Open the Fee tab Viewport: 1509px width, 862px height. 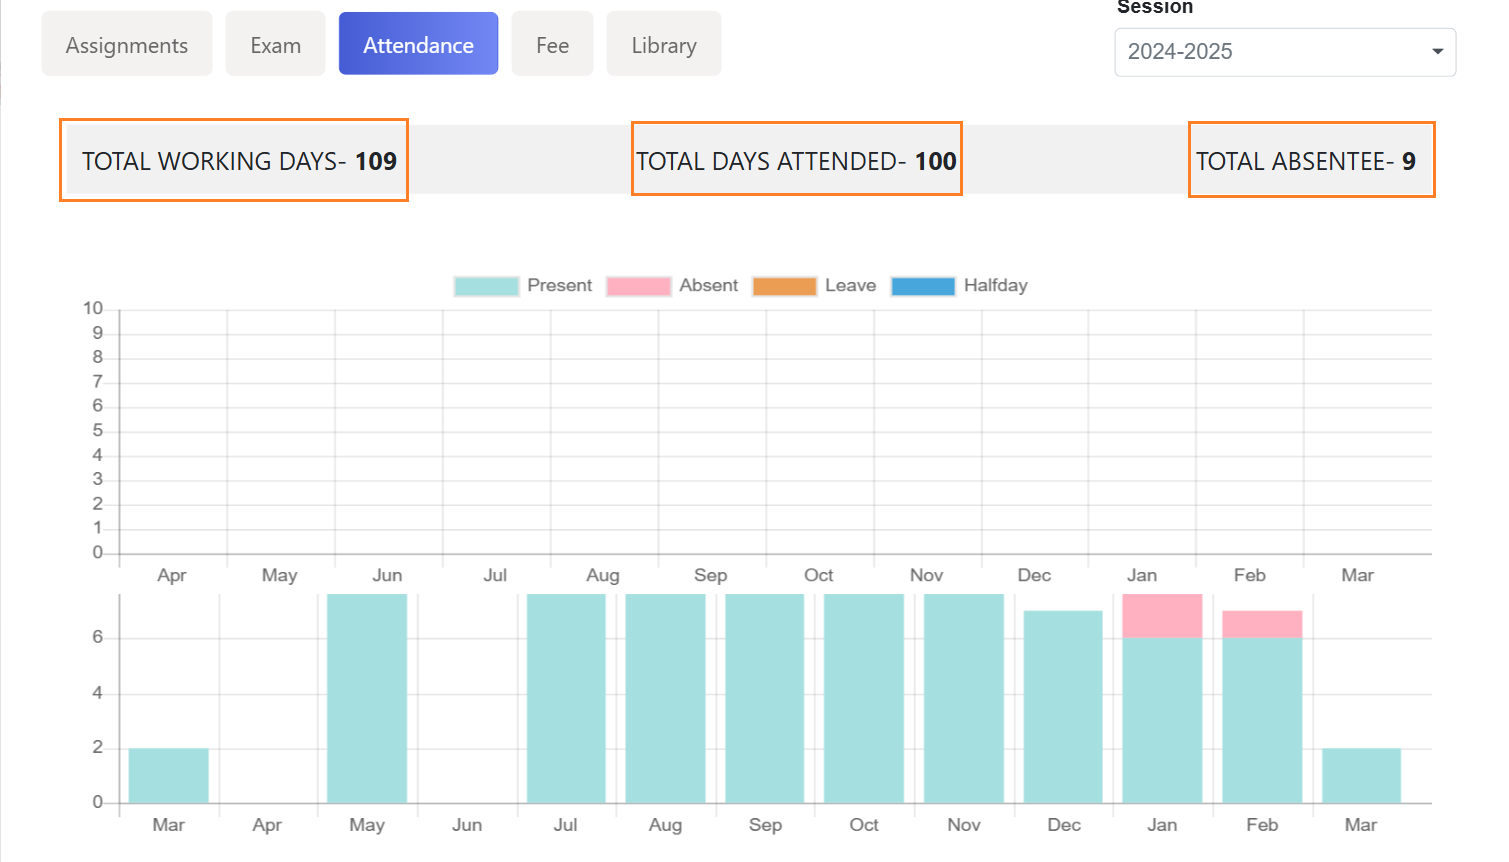[x=552, y=45]
